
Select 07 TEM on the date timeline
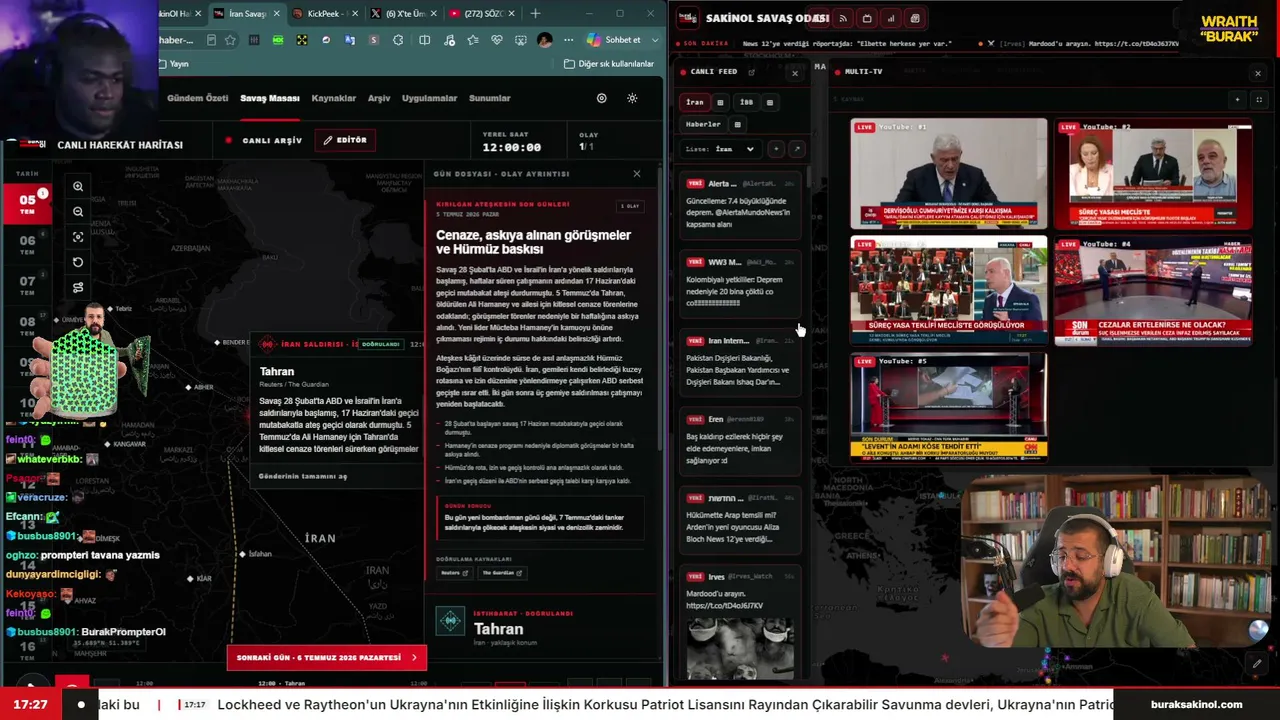click(27, 286)
